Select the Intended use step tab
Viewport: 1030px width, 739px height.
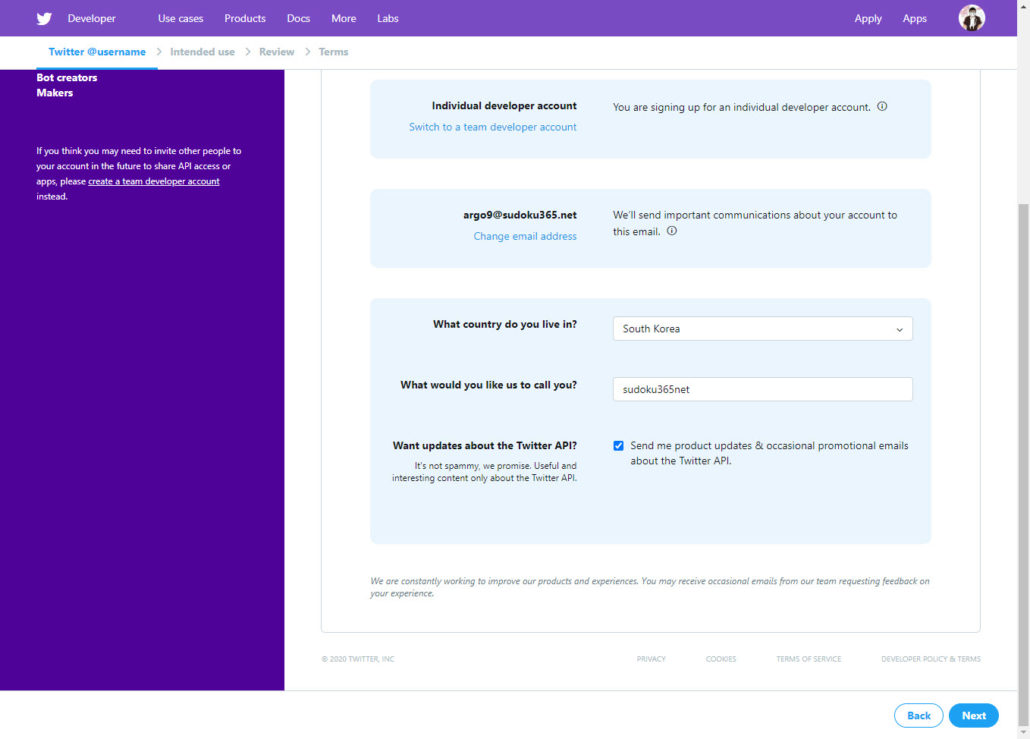pos(202,52)
